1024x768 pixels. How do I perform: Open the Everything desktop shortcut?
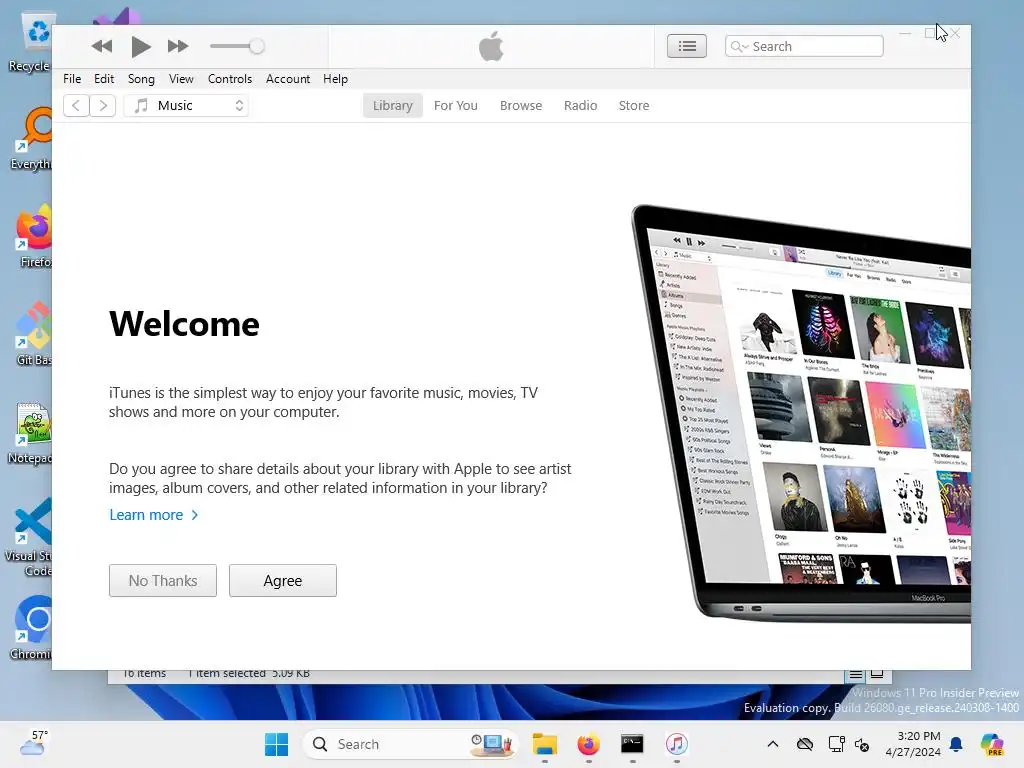click(x=33, y=138)
